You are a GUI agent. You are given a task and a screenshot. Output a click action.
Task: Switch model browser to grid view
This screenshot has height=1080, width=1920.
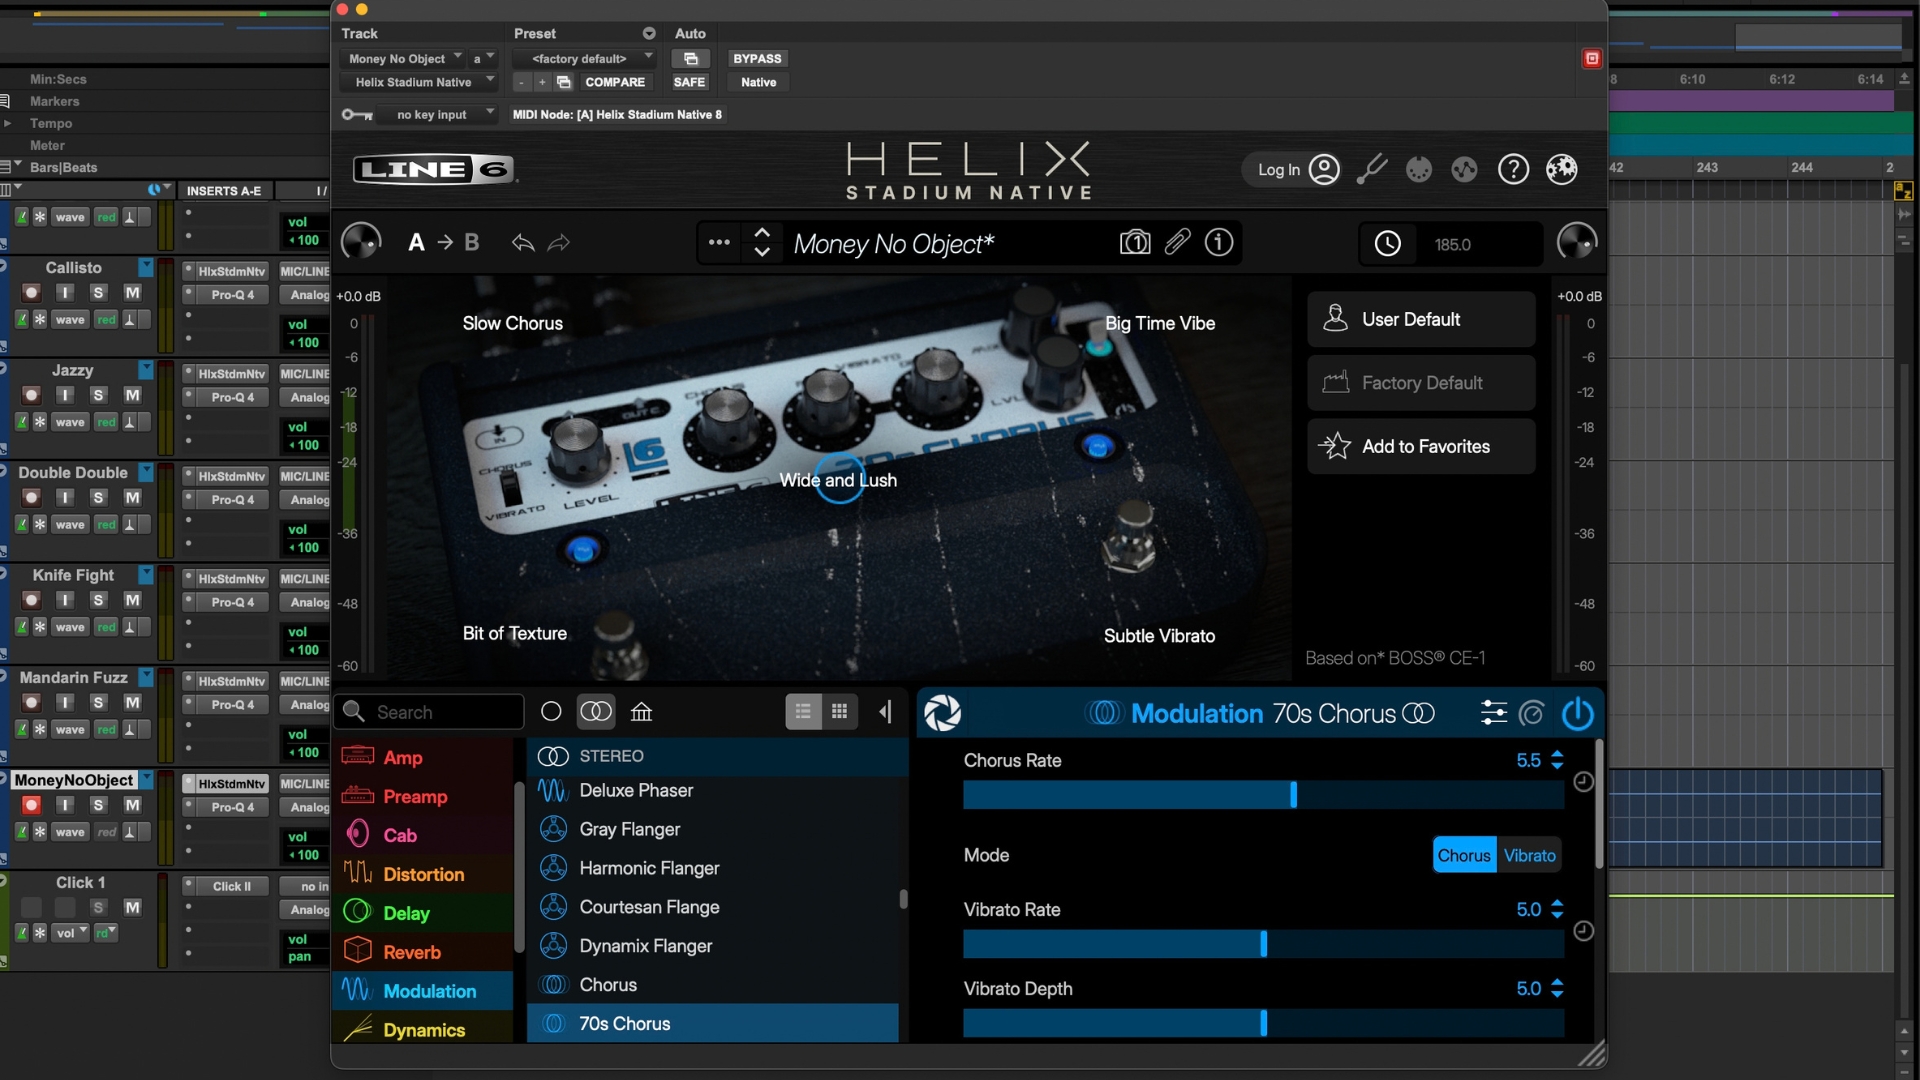pos(840,712)
